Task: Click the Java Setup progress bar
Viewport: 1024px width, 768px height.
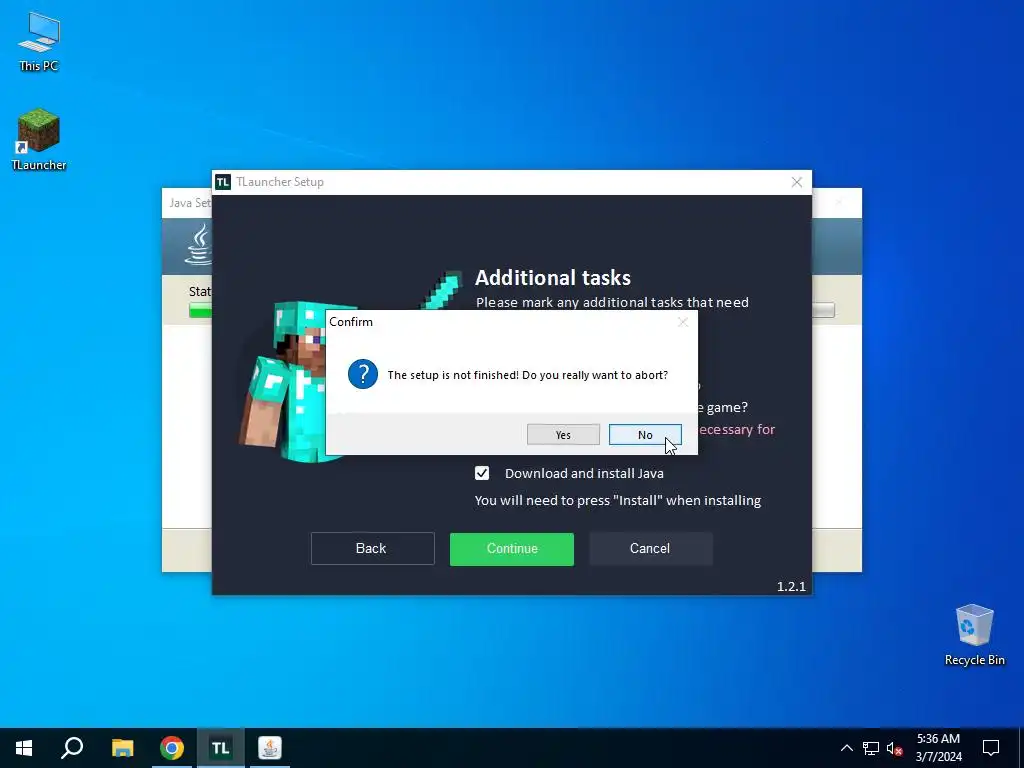Action: pos(200,310)
